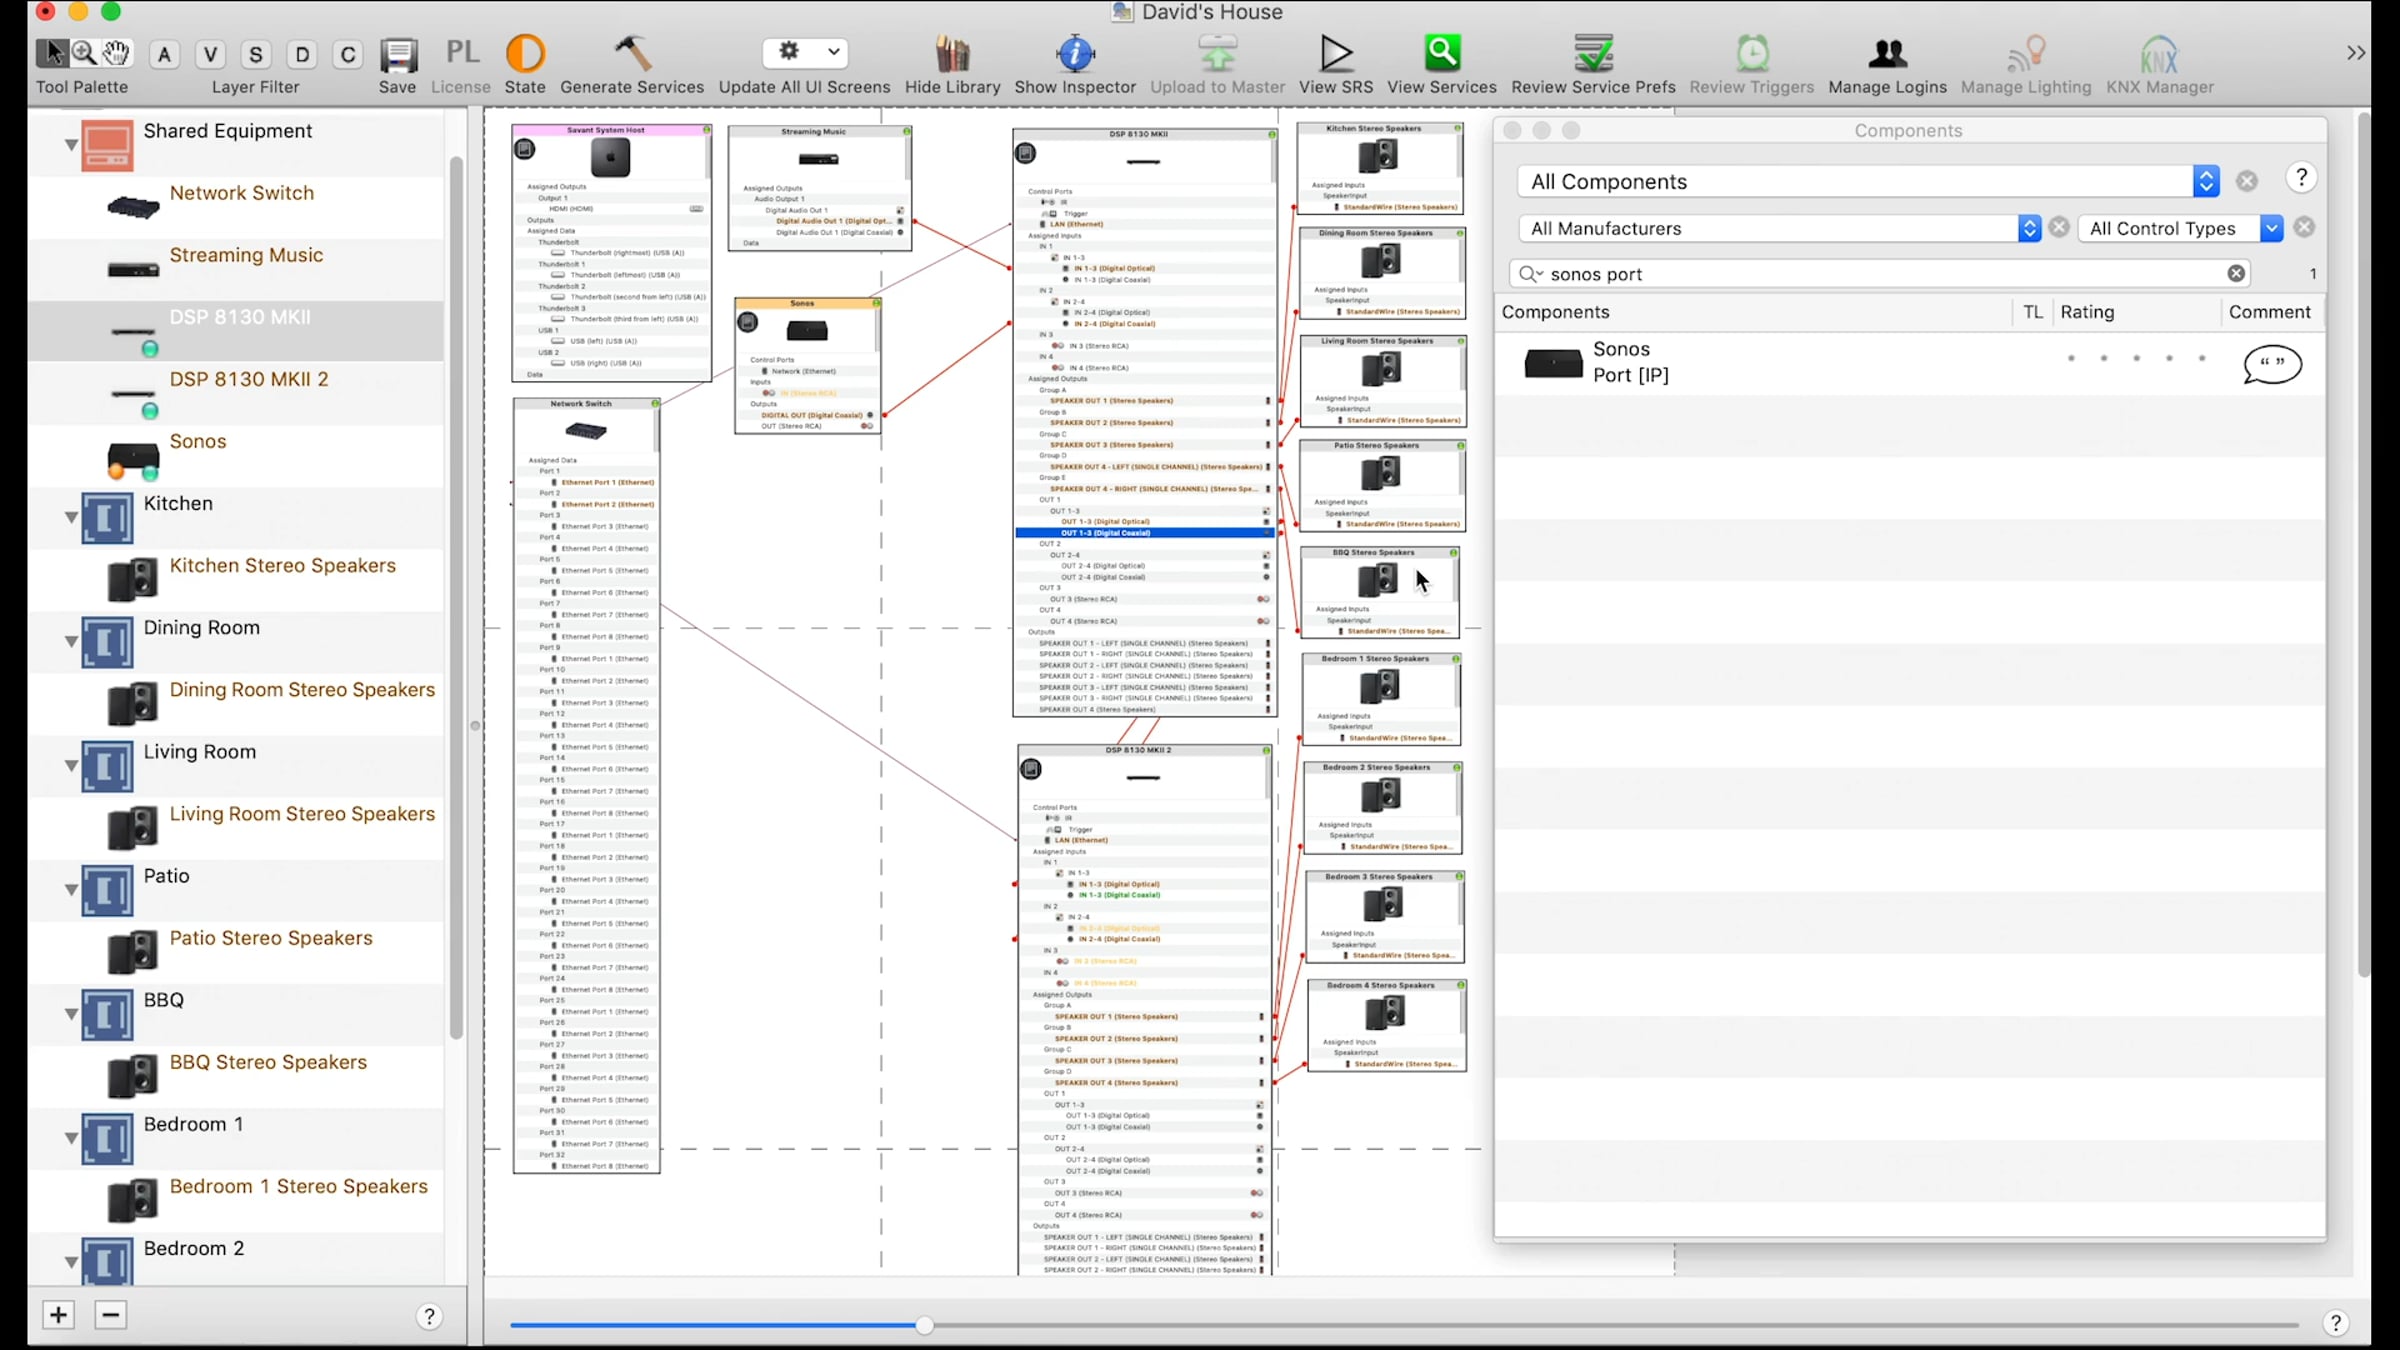
Task: Launch View SRS from the toolbar
Action: coord(1335,54)
